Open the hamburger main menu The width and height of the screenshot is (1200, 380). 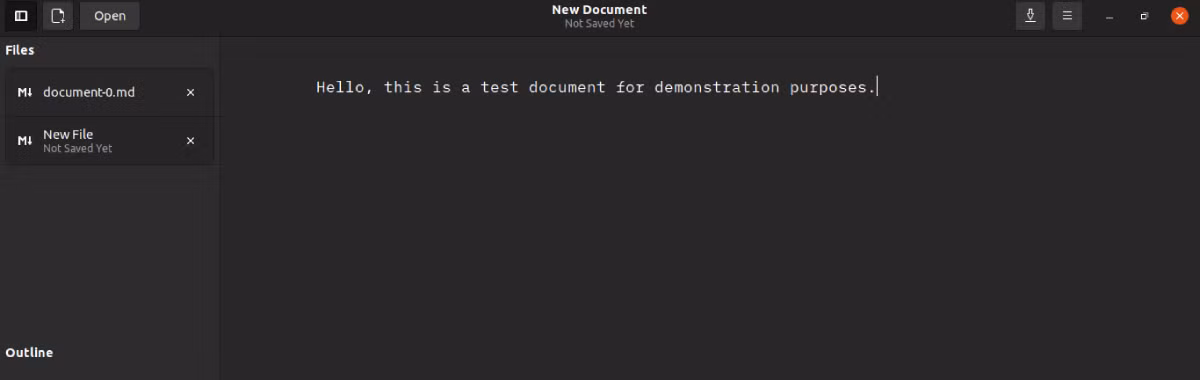tap(1067, 16)
